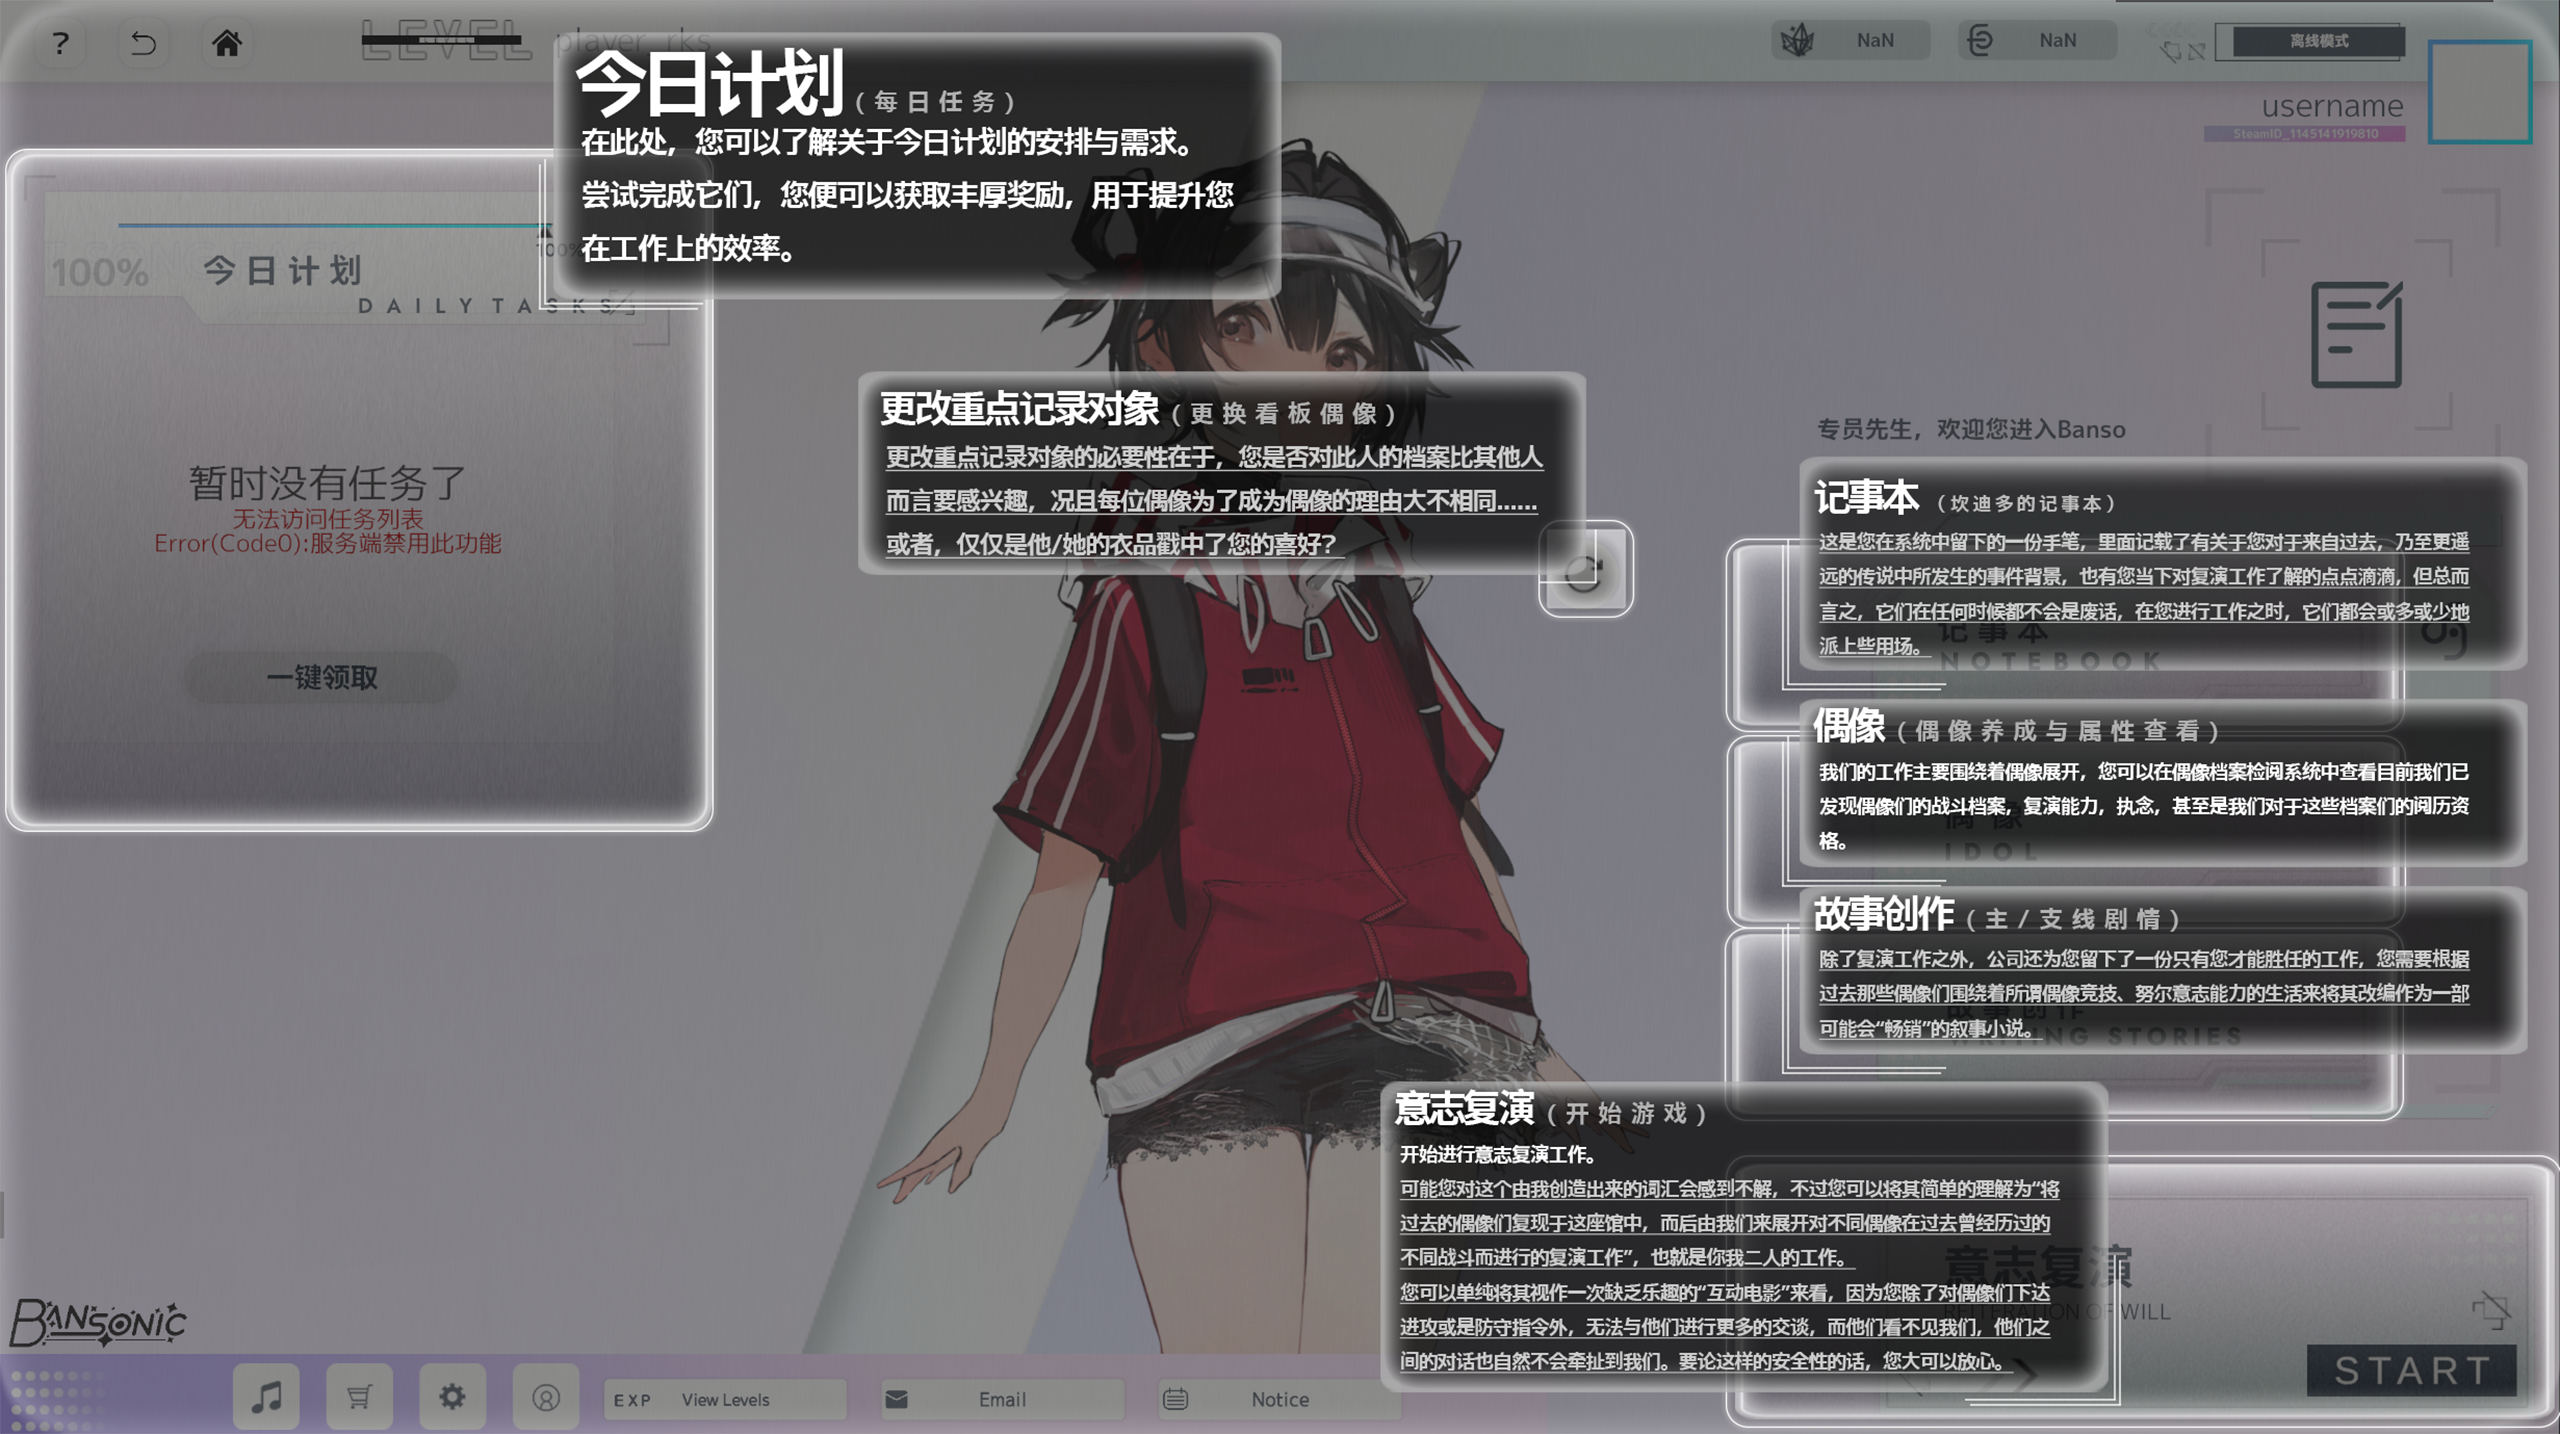The width and height of the screenshot is (2560, 1434).
Task: Open the player avatar frame
Action: pos(2480,92)
